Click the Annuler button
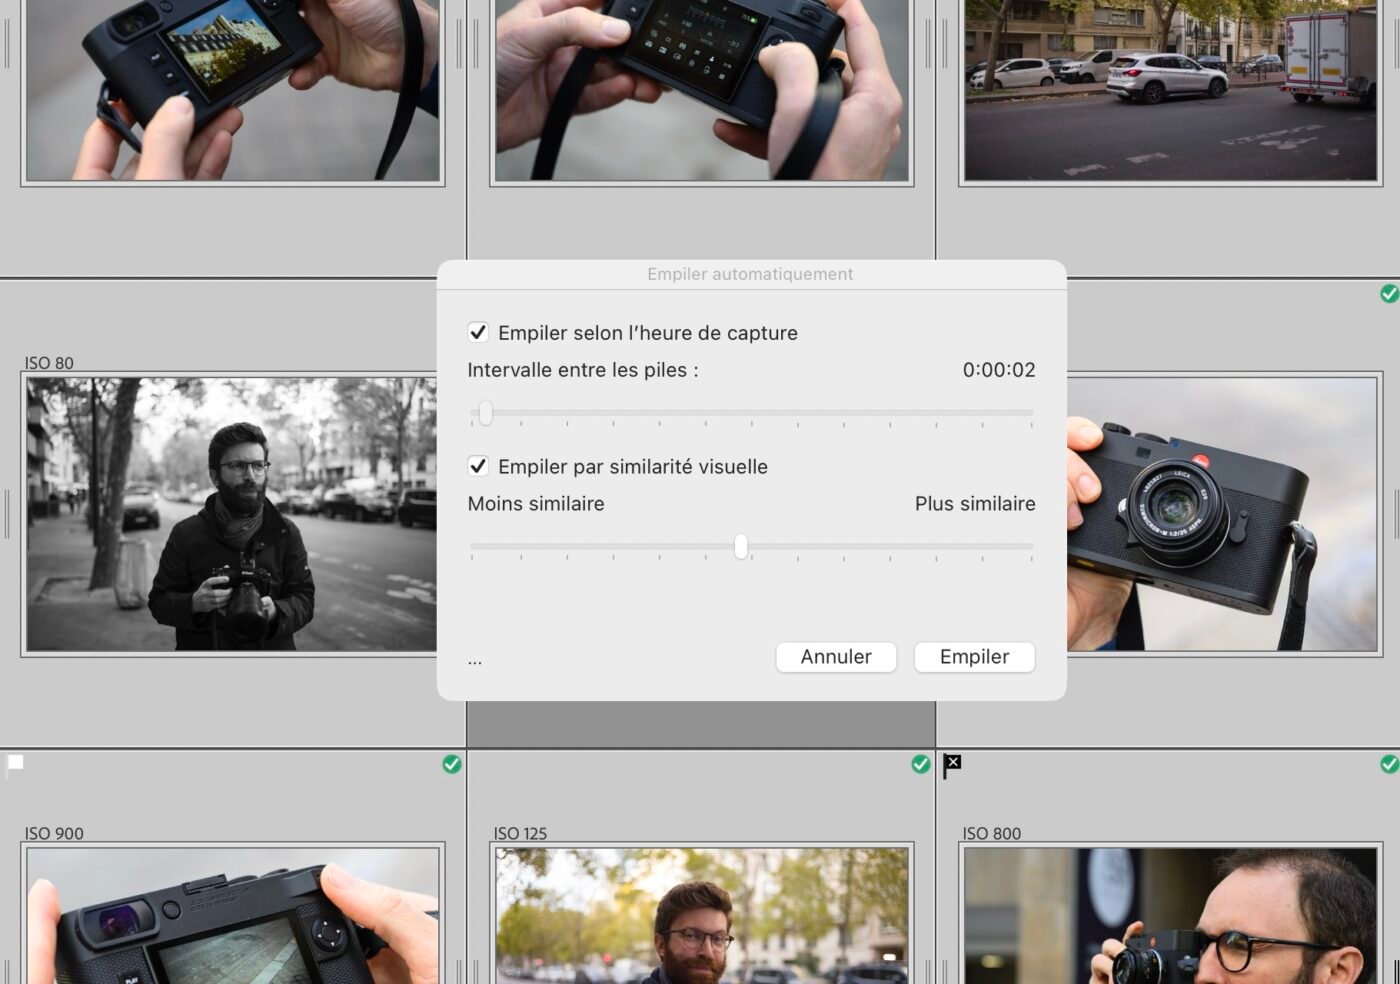 pos(835,657)
